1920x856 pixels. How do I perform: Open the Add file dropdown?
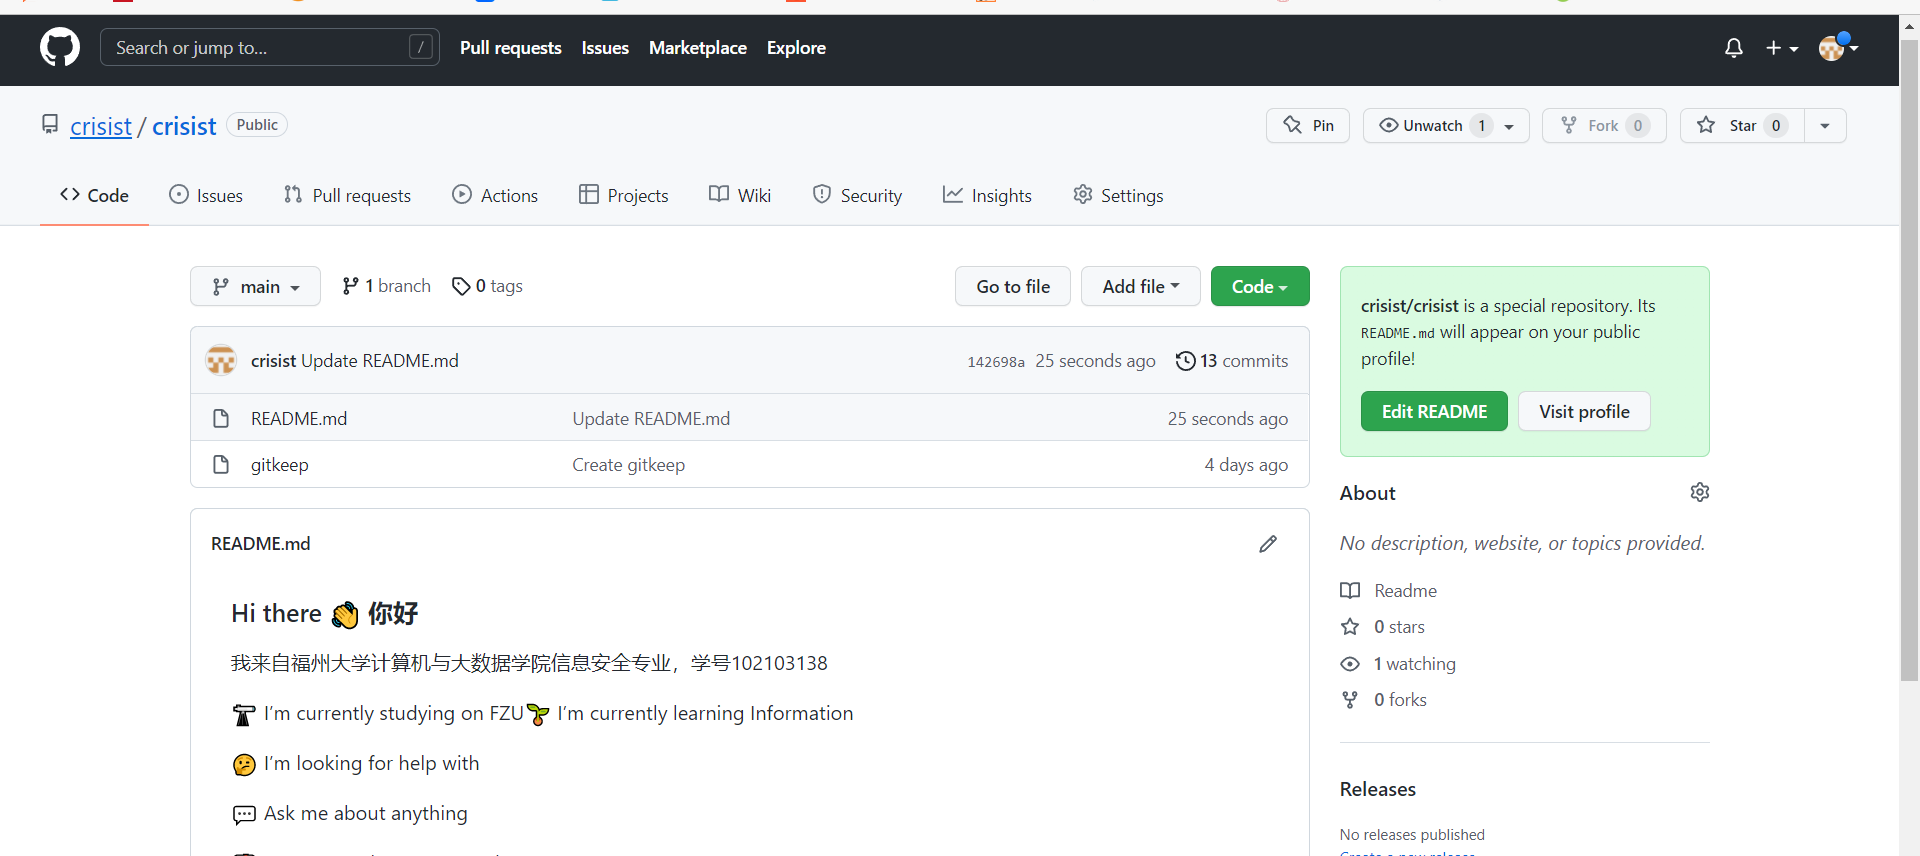click(x=1141, y=286)
